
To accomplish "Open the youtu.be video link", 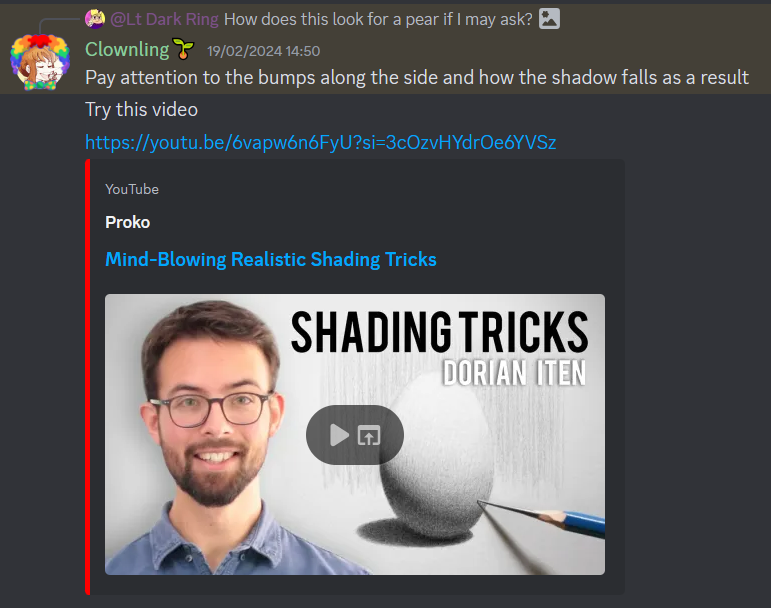I will coord(321,142).
